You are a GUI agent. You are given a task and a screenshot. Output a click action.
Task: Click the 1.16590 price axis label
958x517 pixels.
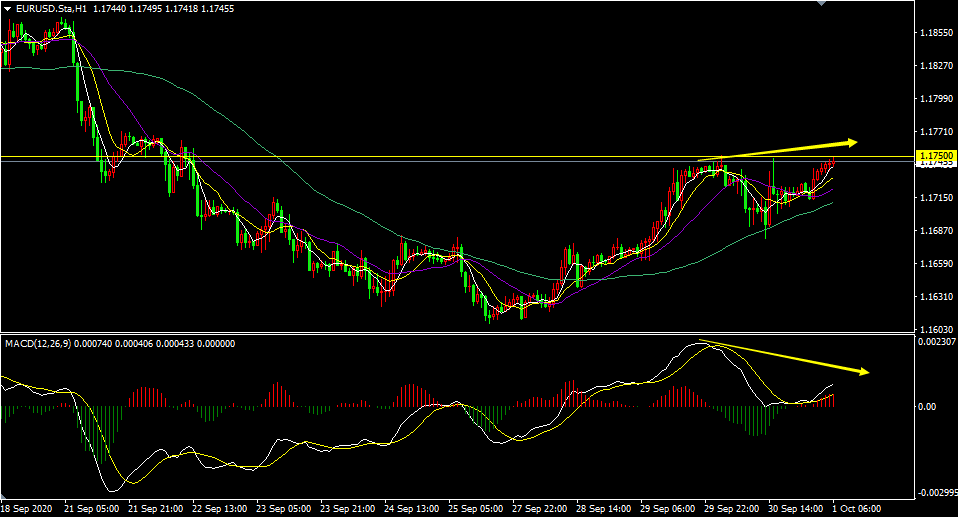pos(937,263)
